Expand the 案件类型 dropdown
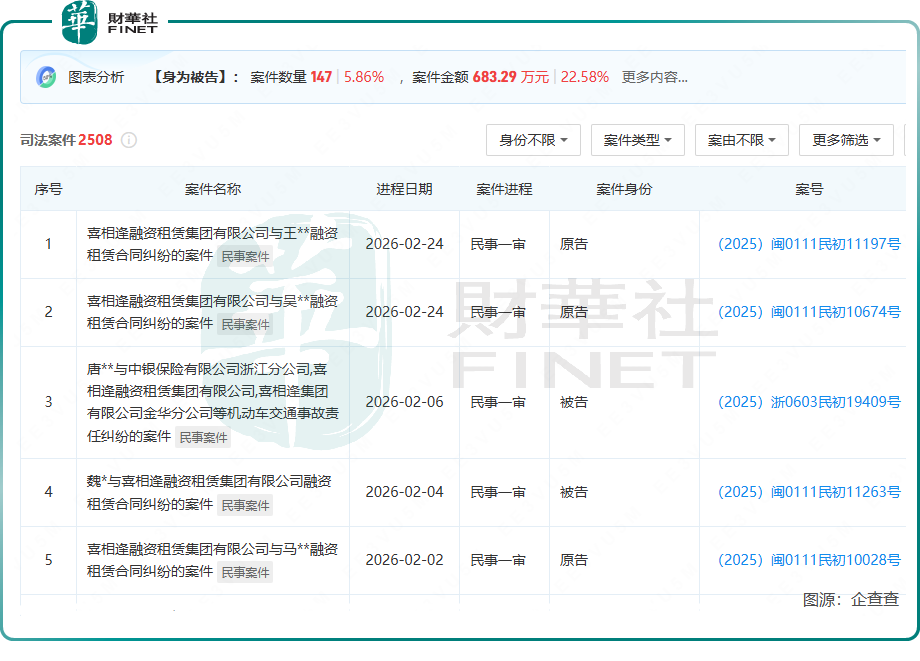Screen dimensions: 920x661 (x=637, y=140)
